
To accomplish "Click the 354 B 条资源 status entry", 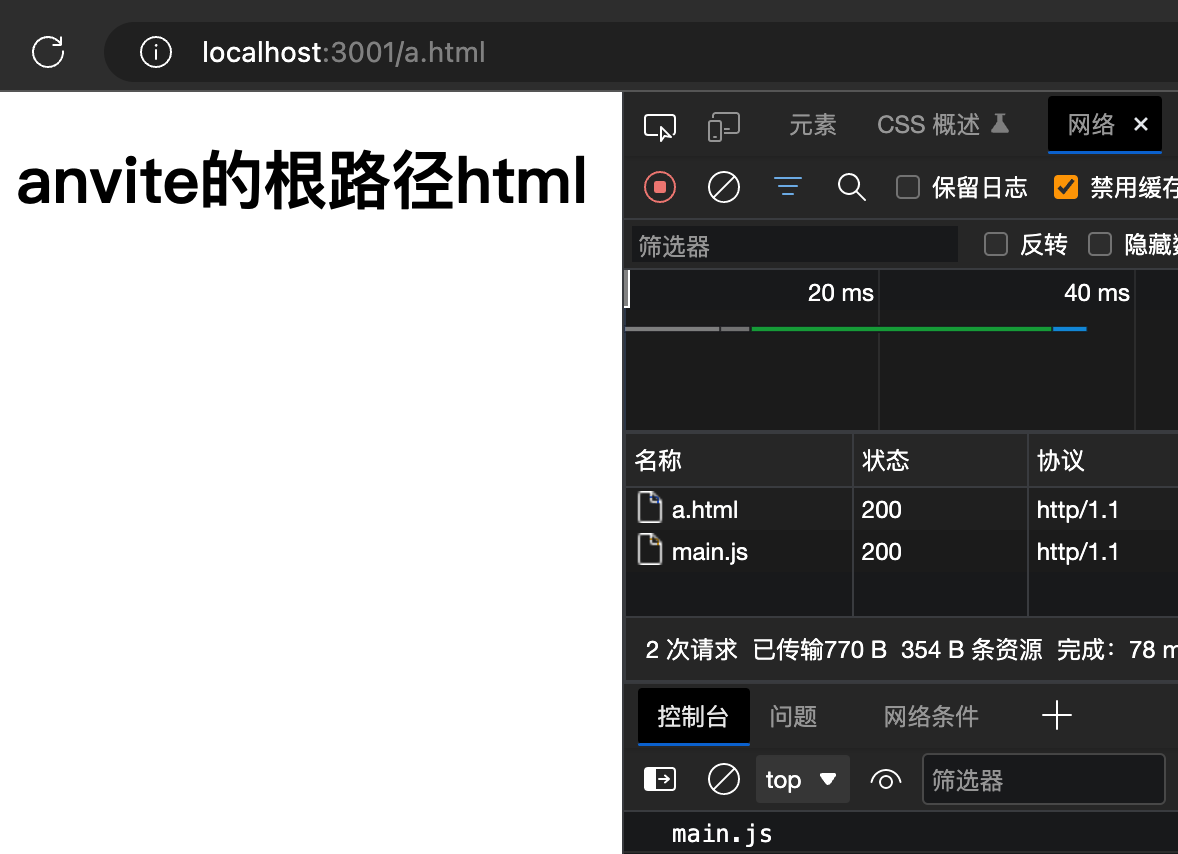I will [x=971, y=650].
